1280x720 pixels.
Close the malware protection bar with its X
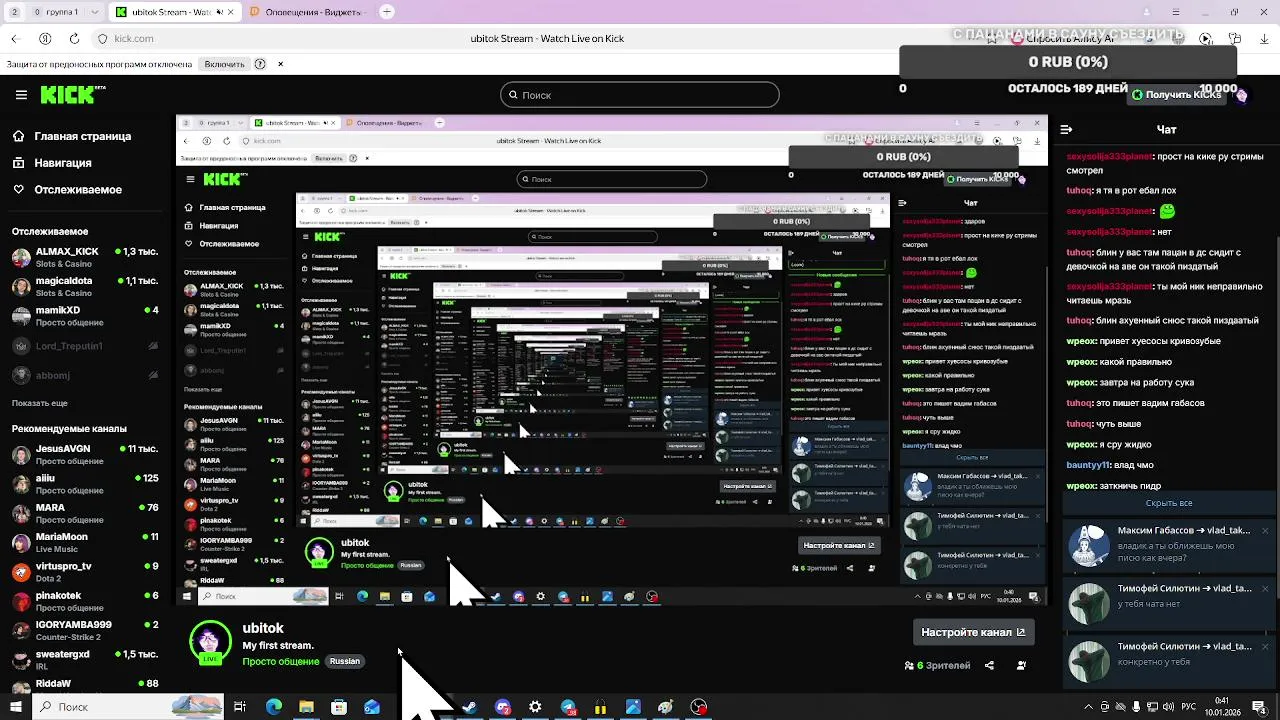(280, 64)
